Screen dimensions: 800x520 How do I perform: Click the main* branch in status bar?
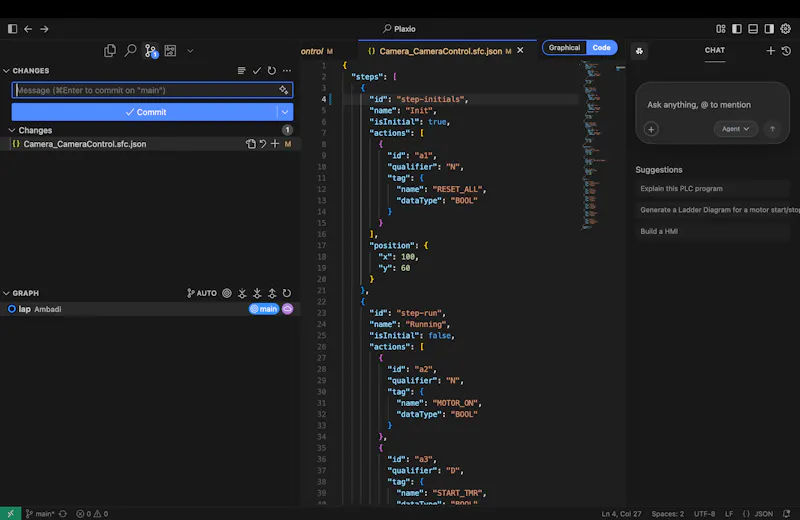[39, 514]
